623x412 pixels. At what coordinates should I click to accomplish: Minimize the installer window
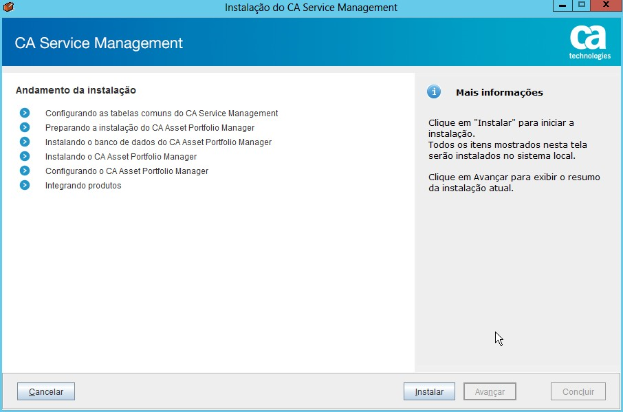[x=562, y=6]
